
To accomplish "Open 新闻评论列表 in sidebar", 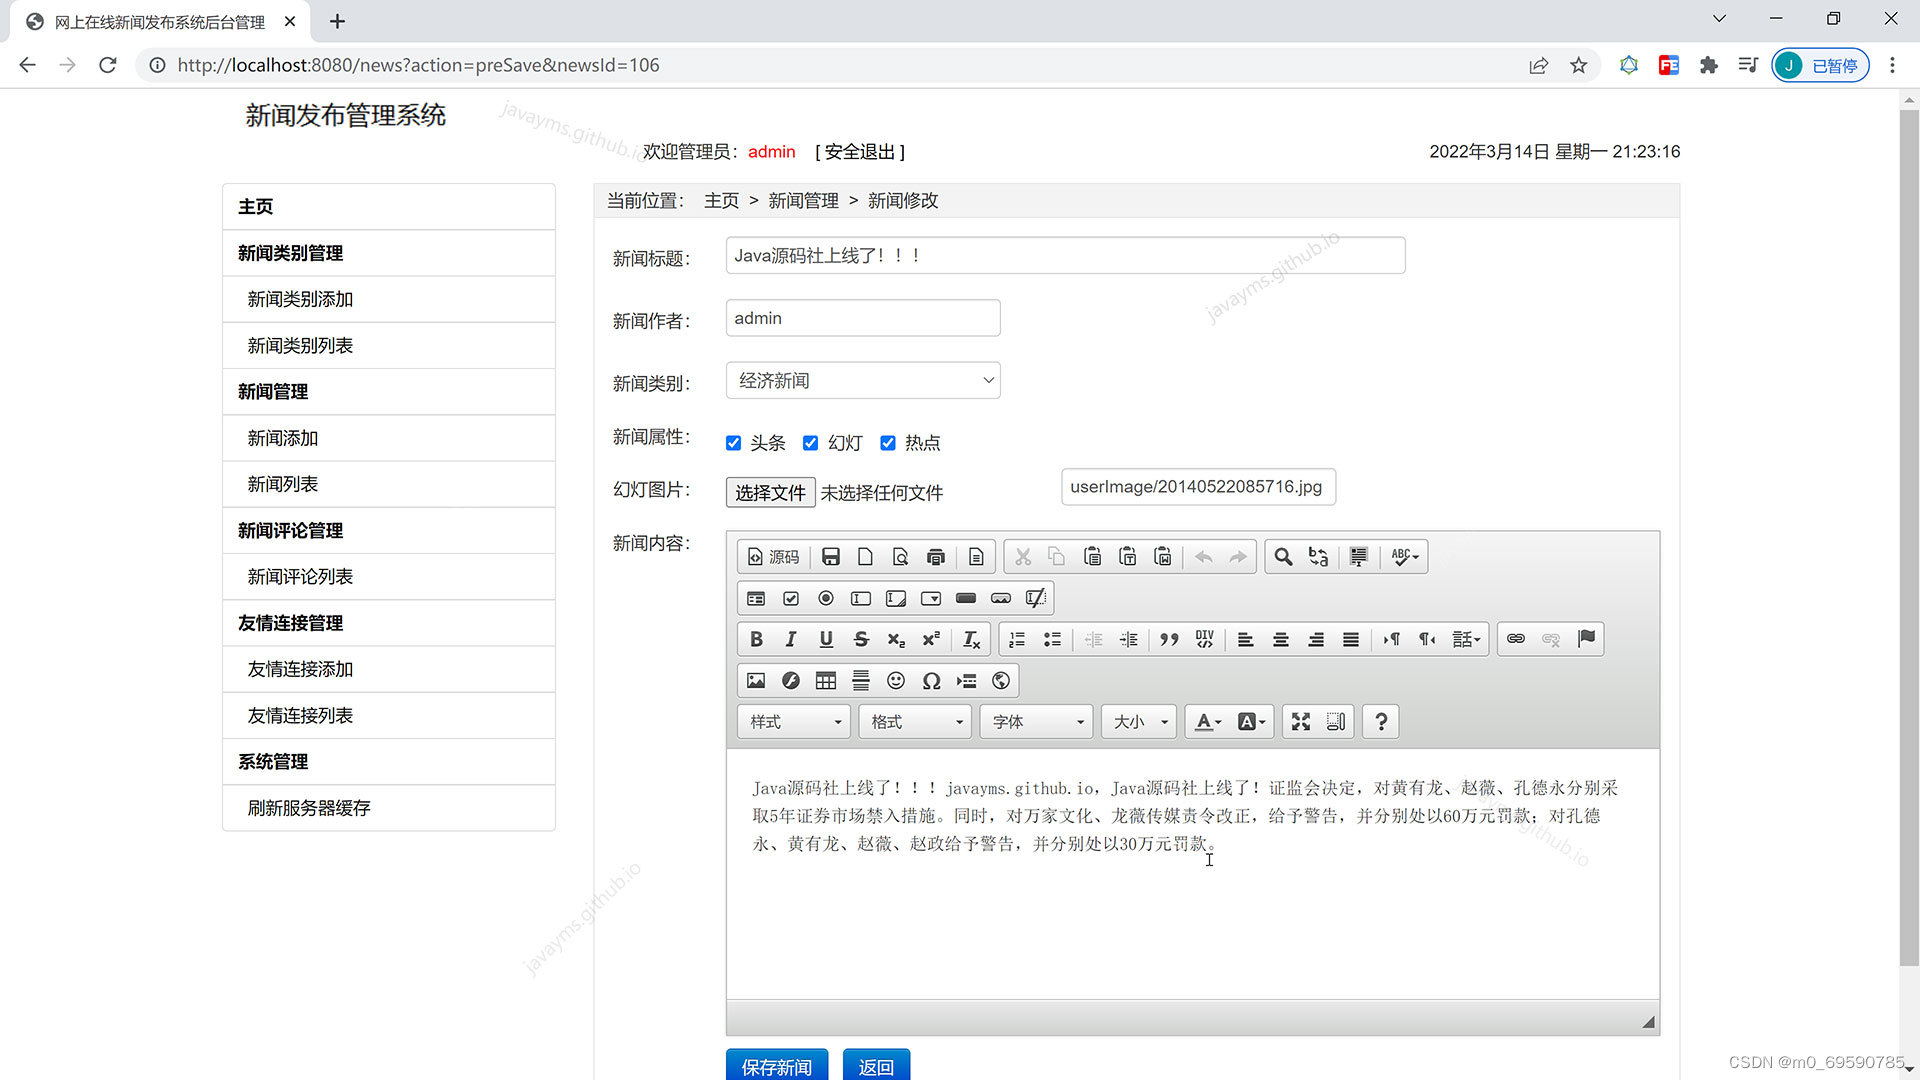I will tap(389, 577).
